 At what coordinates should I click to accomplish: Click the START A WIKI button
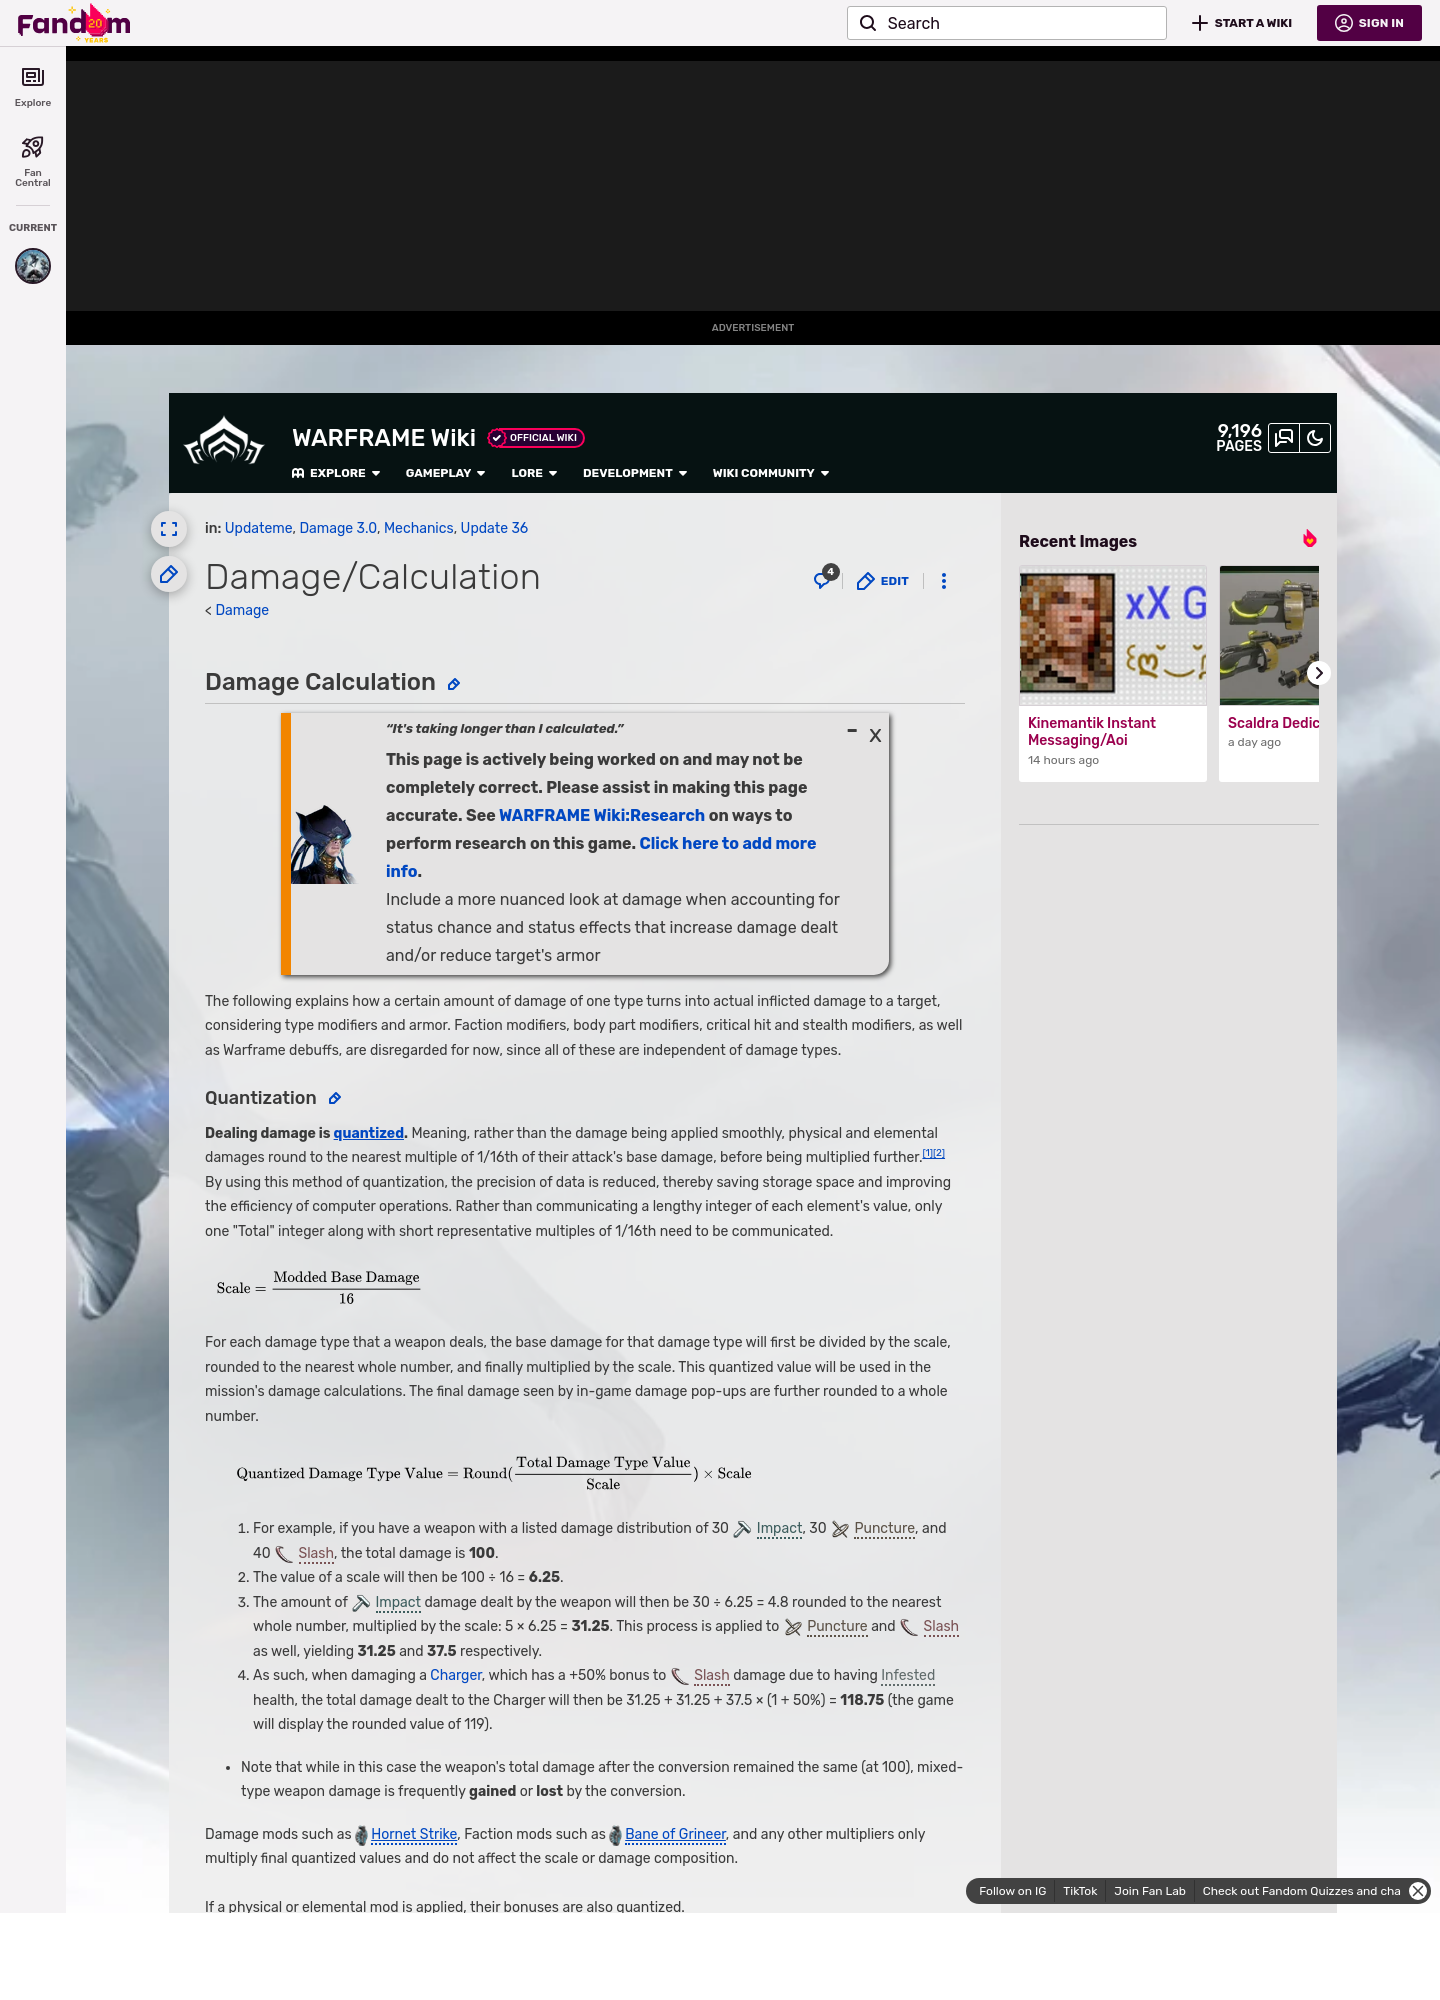pos(1242,23)
